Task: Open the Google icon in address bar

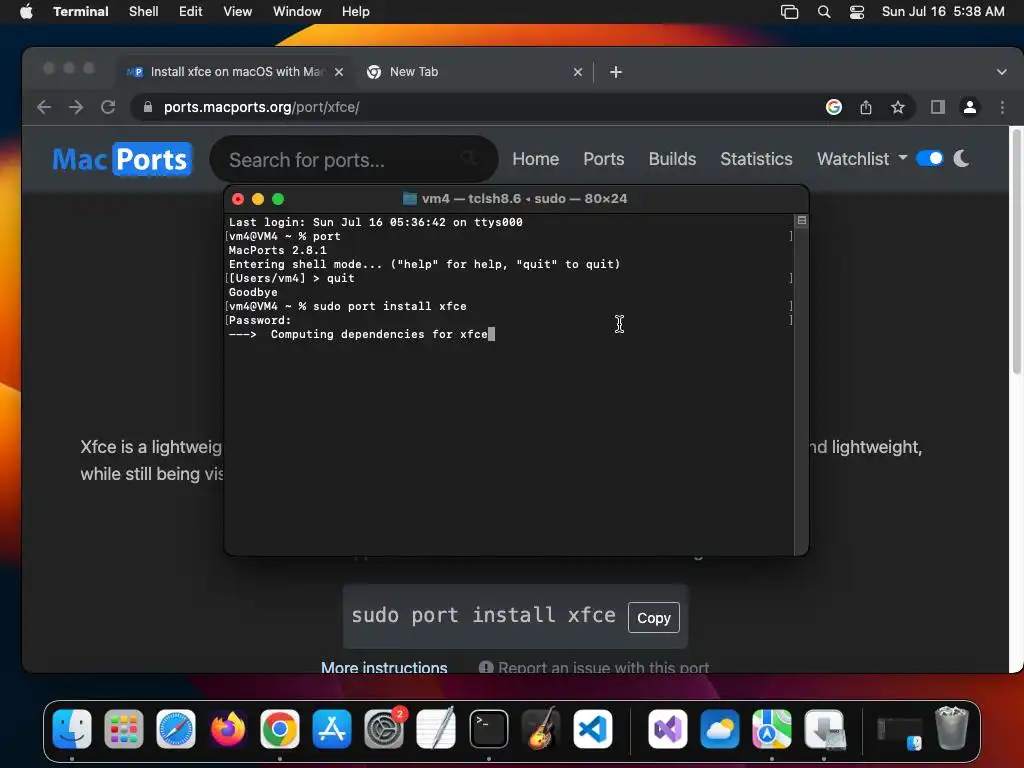Action: pyautogui.click(x=833, y=107)
